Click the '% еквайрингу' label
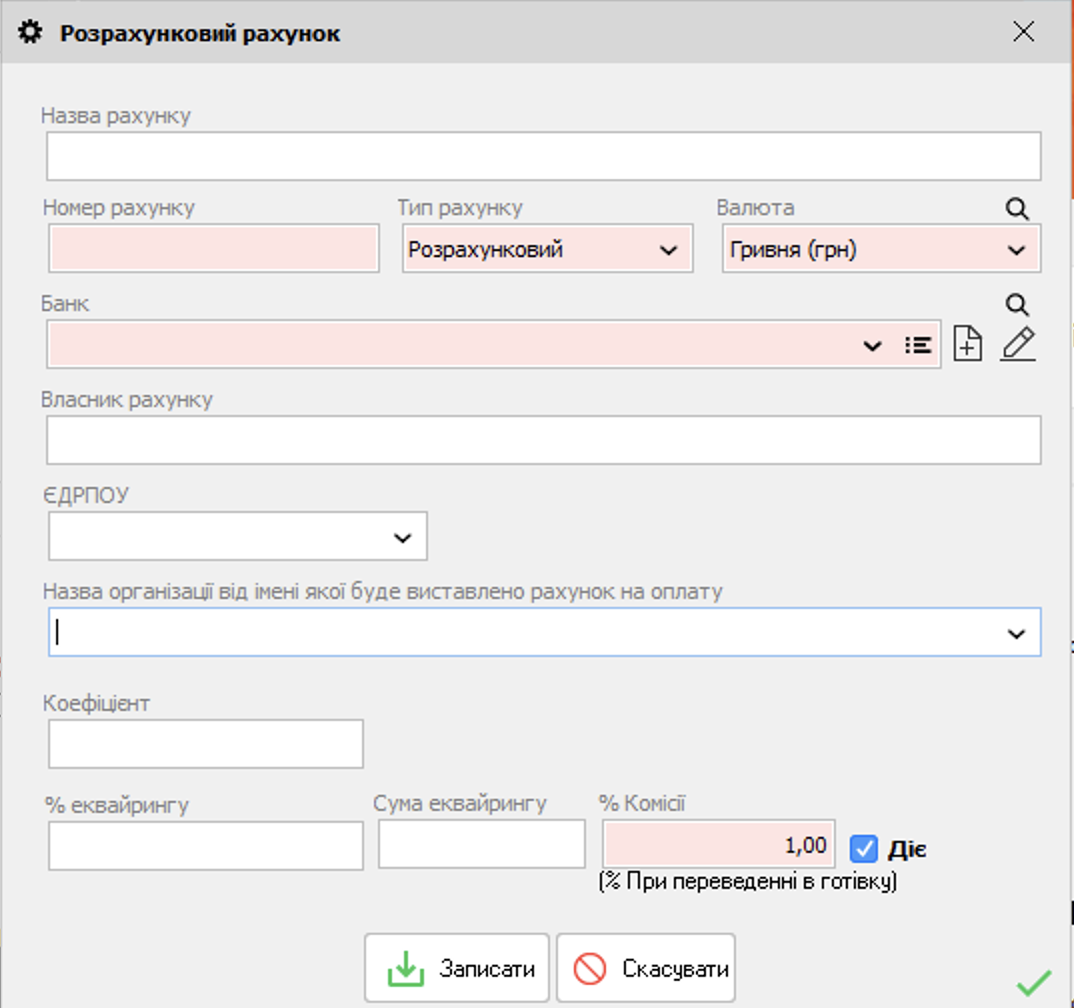The image size is (1074, 1008). 116,805
